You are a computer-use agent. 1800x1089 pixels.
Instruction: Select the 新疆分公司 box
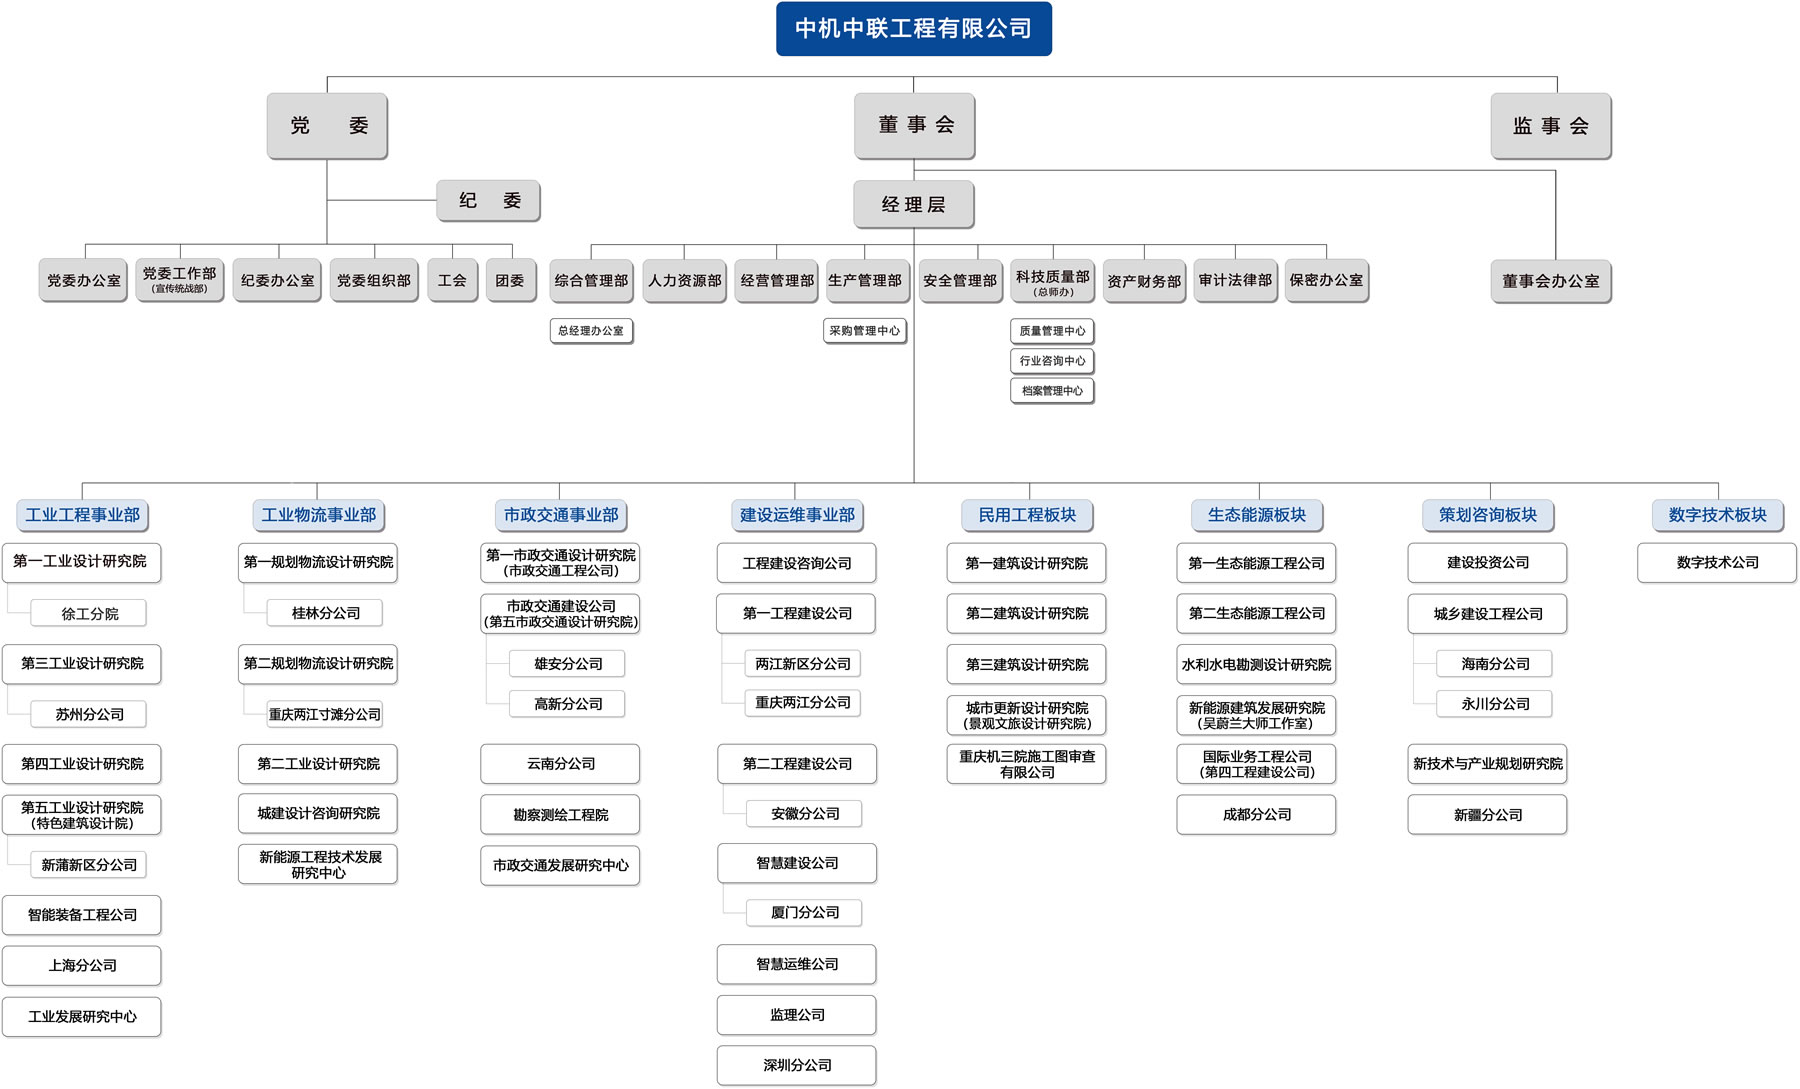(1488, 815)
